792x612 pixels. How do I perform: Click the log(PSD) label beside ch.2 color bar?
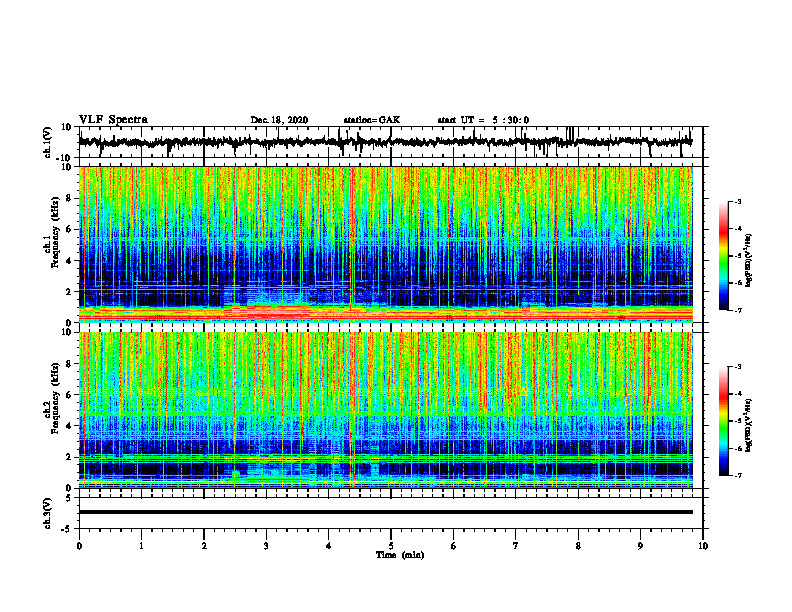pos(748,425)
